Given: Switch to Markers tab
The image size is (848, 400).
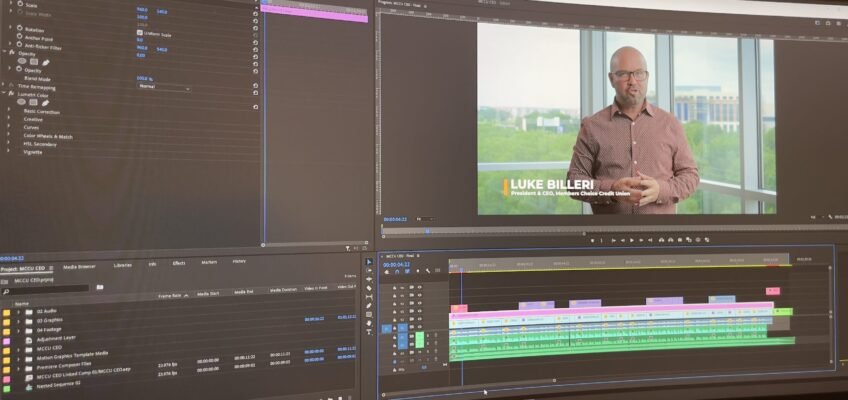Looking at the screenshot, I should pos(209,262).
